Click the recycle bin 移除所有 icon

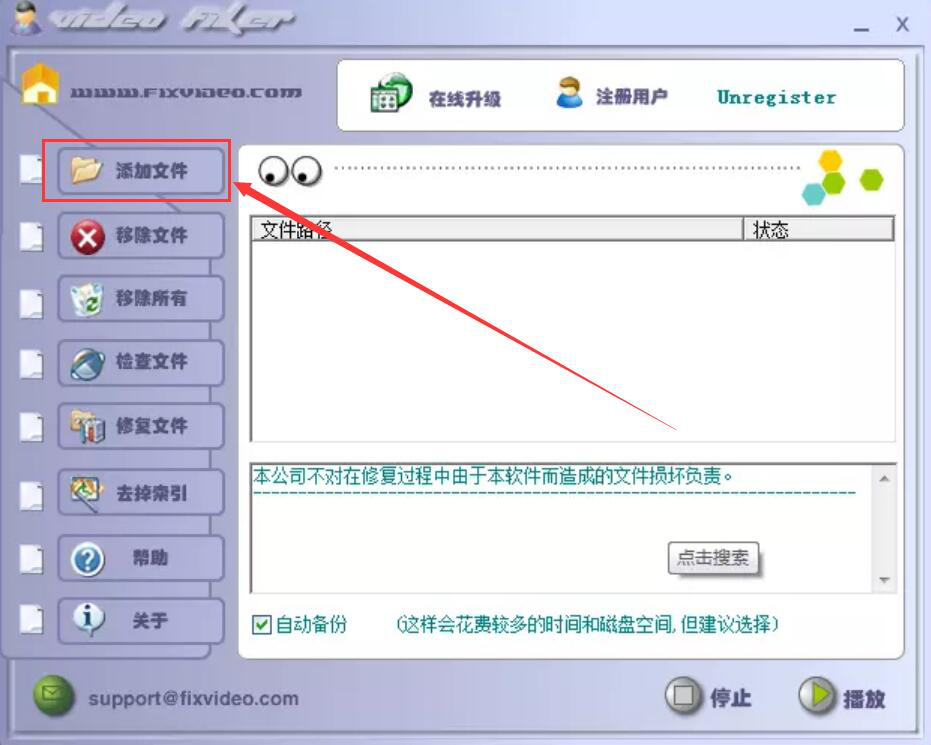[87, 299]
